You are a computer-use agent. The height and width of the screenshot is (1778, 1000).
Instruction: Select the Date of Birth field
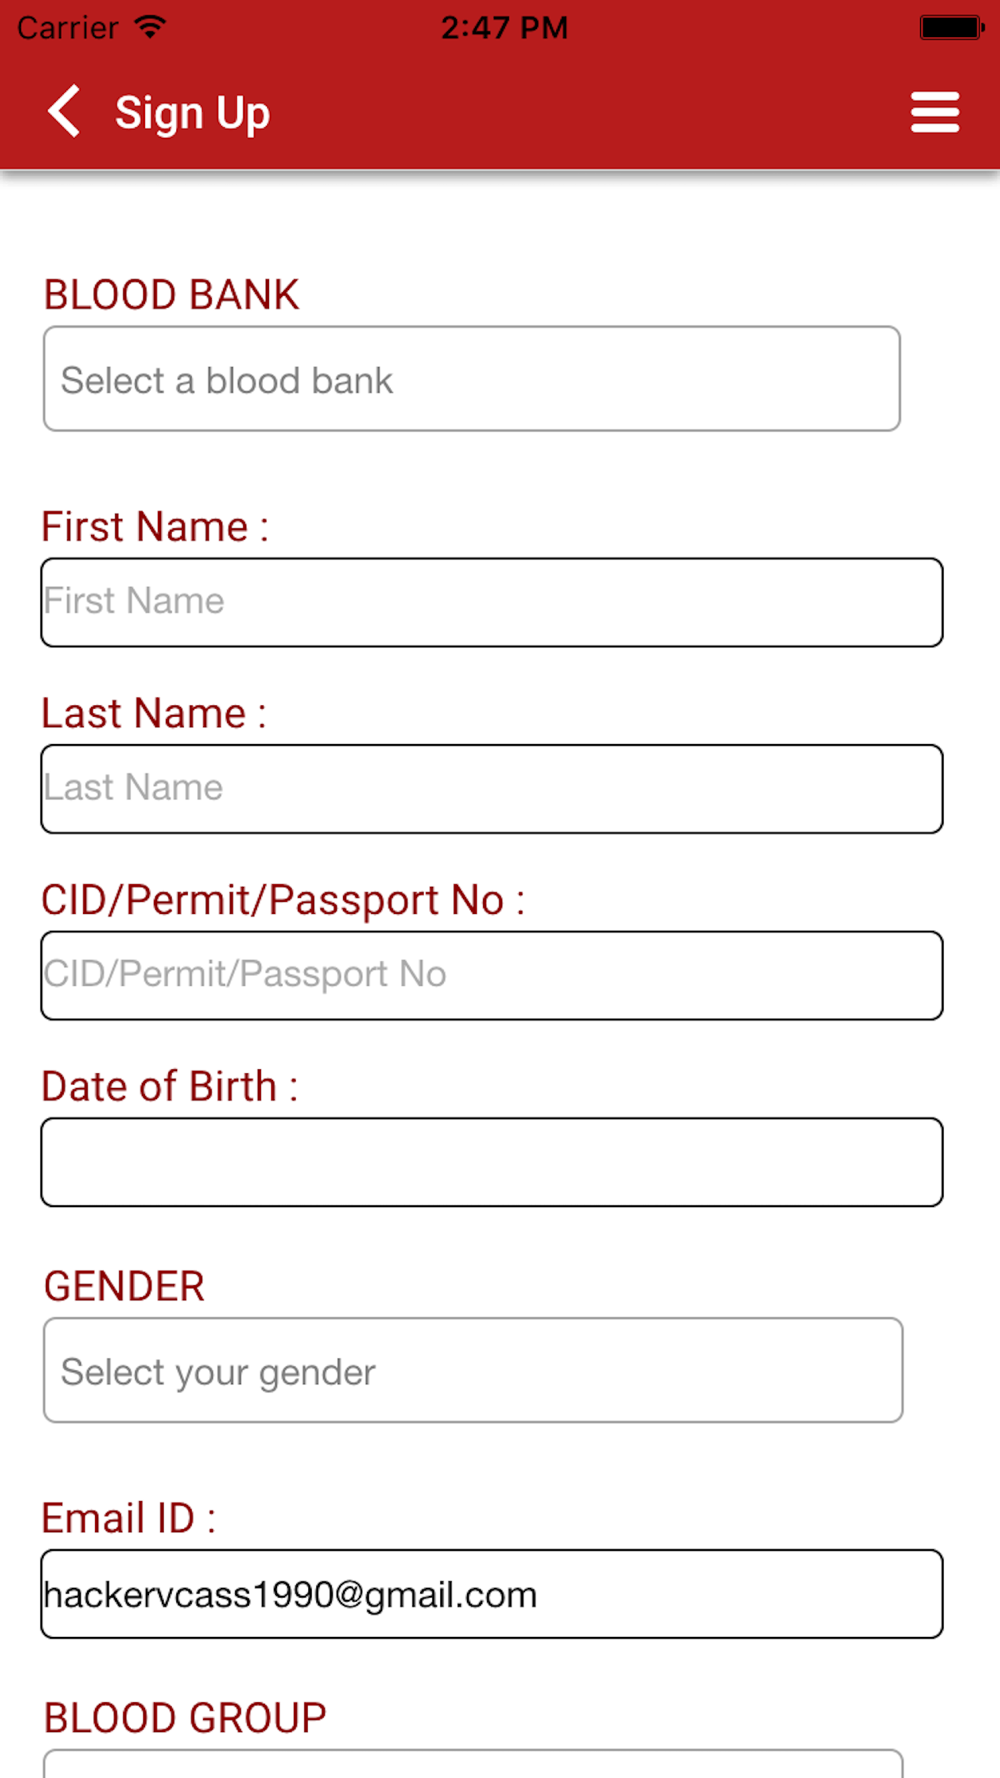[492, 1162]
